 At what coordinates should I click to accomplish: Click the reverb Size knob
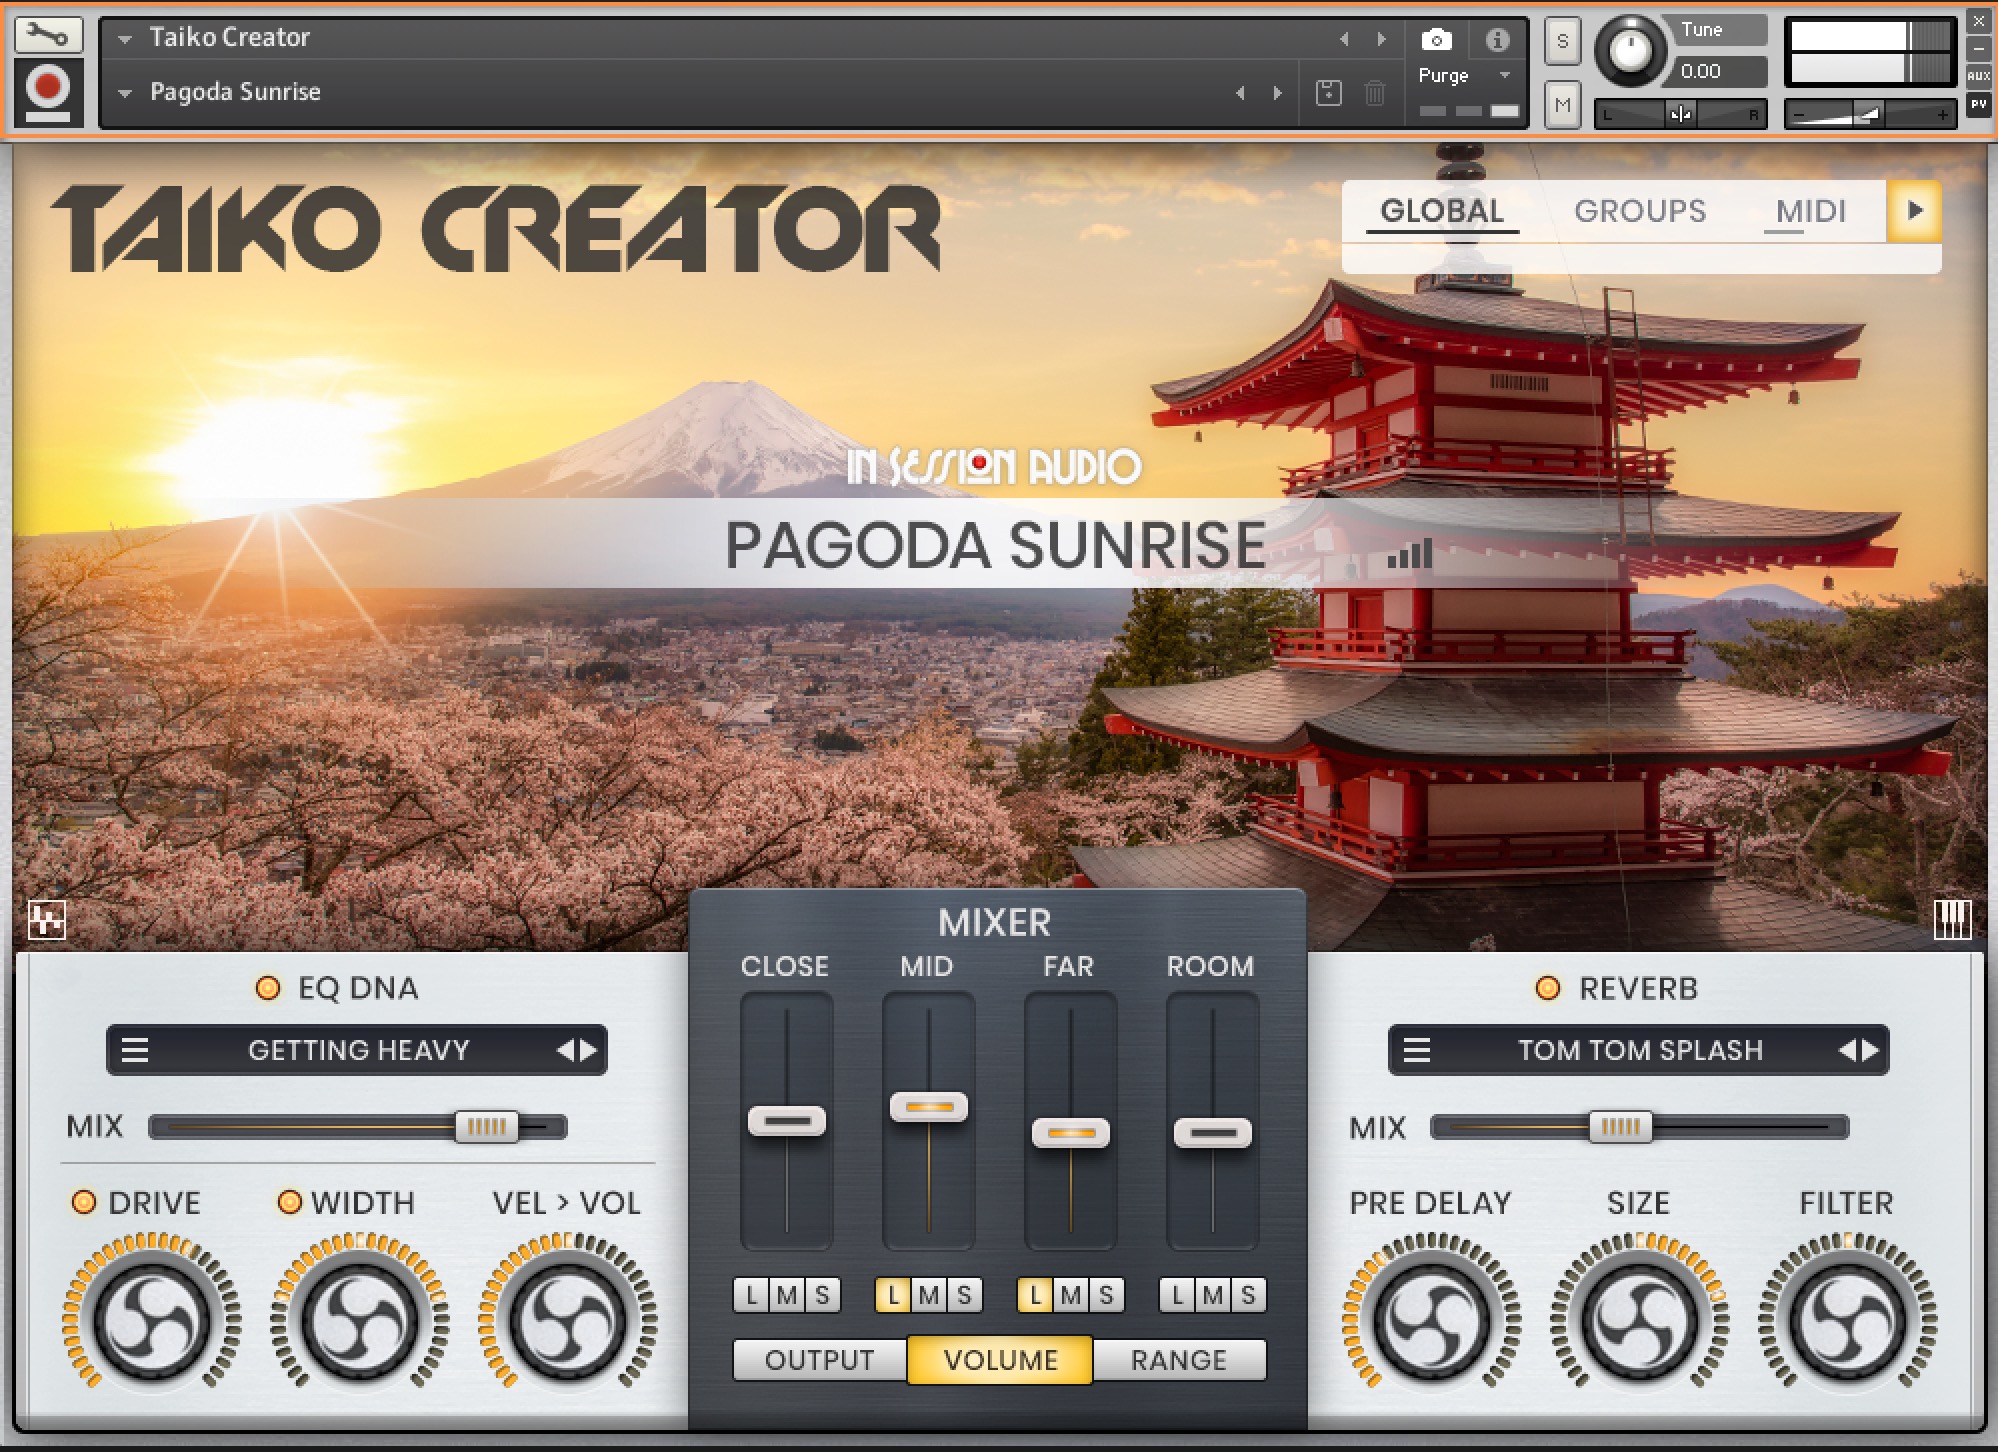(1640, 1320)
